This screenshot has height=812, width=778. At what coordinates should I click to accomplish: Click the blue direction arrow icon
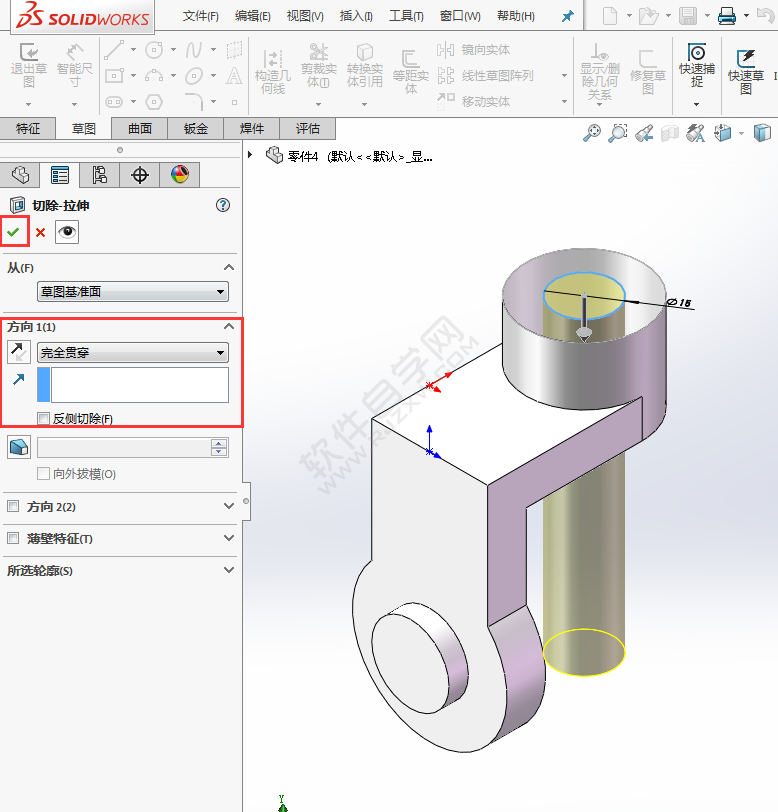tap(19, 380)
